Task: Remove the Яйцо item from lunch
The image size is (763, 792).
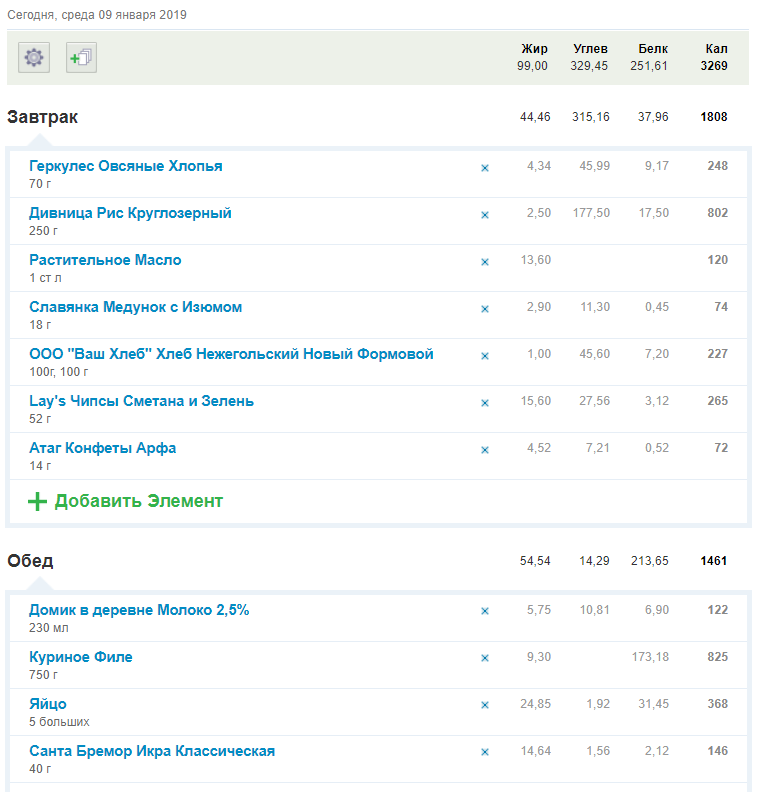Action: [485, 705]
